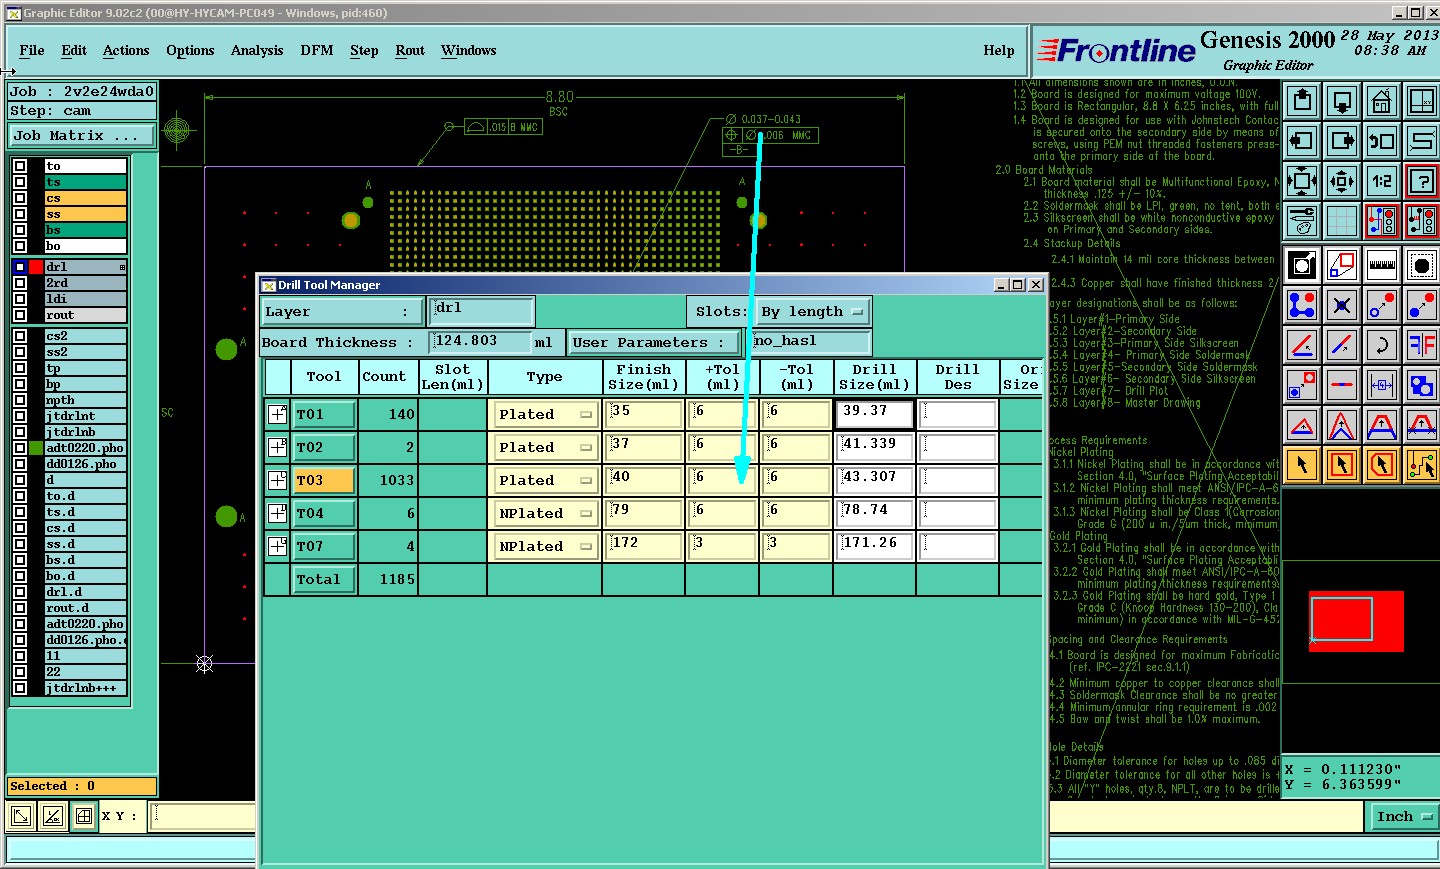Open the Analysis menu
The image size is (1440, 869).
[x=257, y=50]
